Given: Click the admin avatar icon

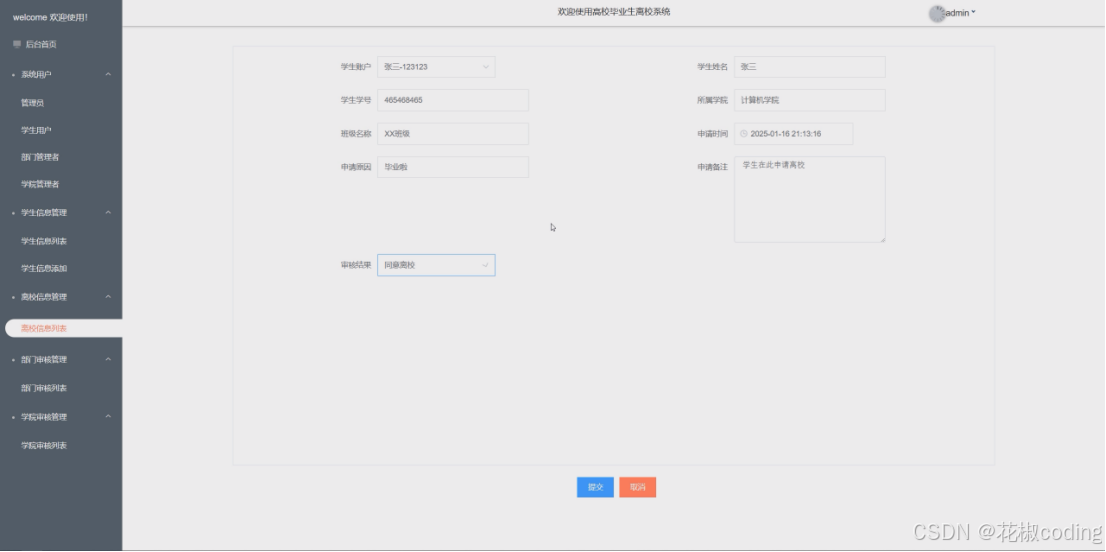Looking at the screenshot, I should 937,13.
